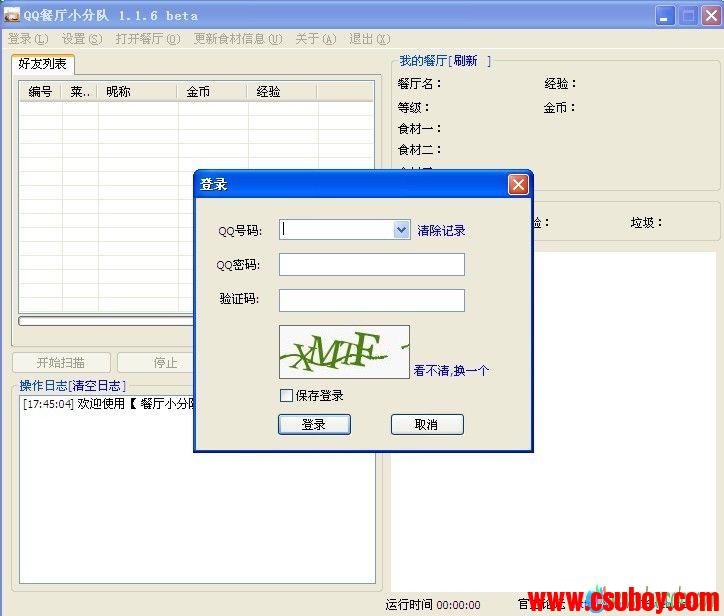Select the 好友列表 tab
This screenshot has width=724, height=616.
(x=42, y=64)
